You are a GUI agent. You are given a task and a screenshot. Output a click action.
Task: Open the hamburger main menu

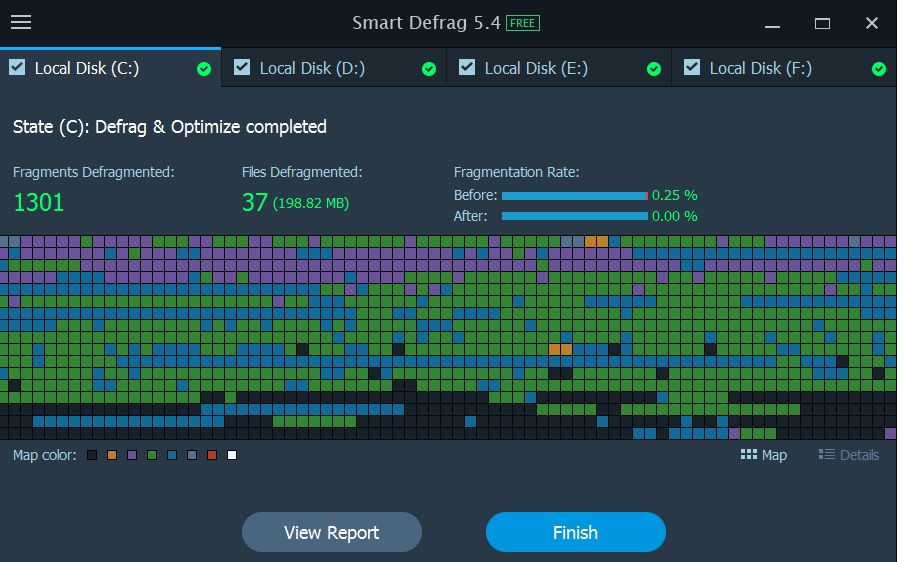[x=21, y=22]
